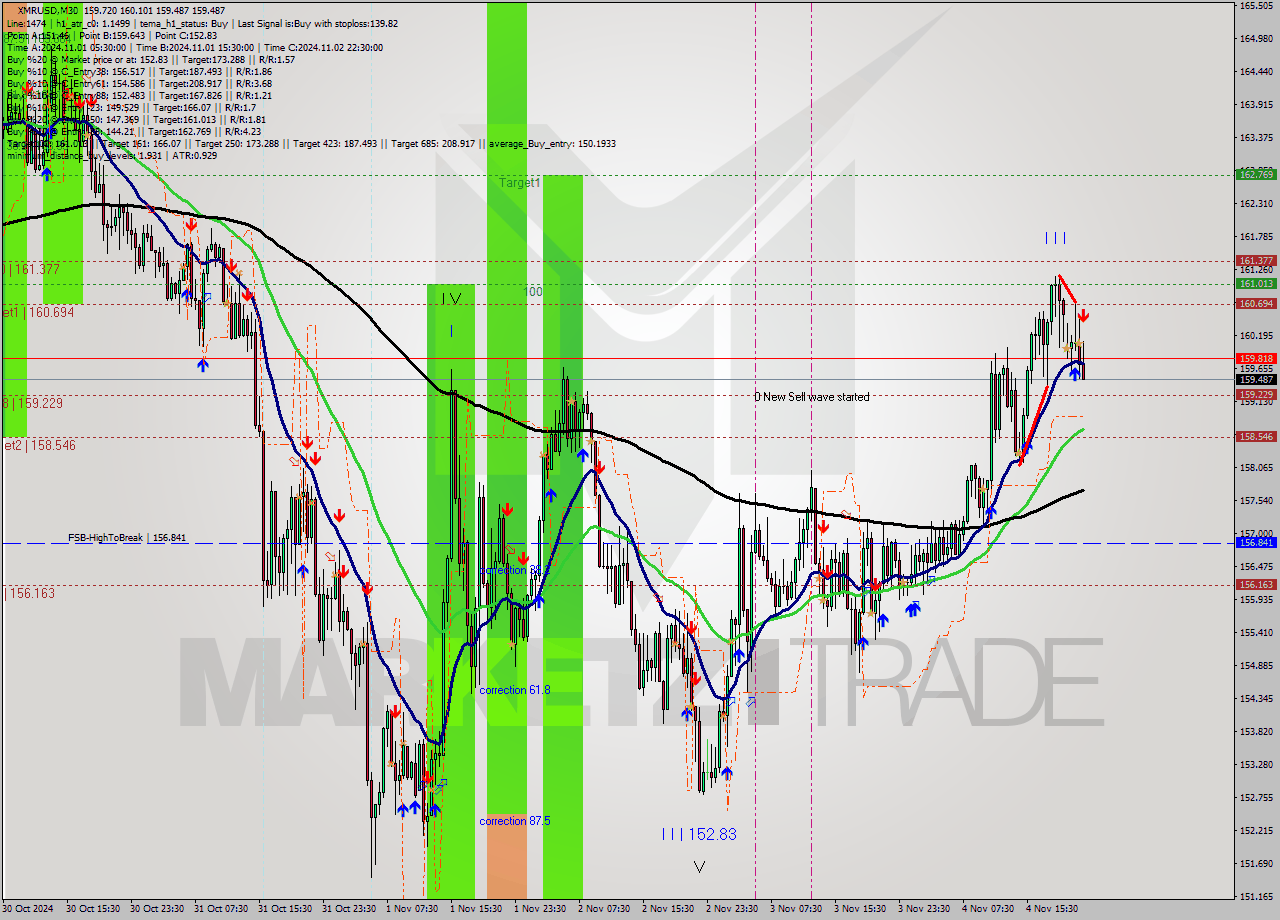Click the red 158.546 price tag
1280x920 pixels.
coord(1256,437)
